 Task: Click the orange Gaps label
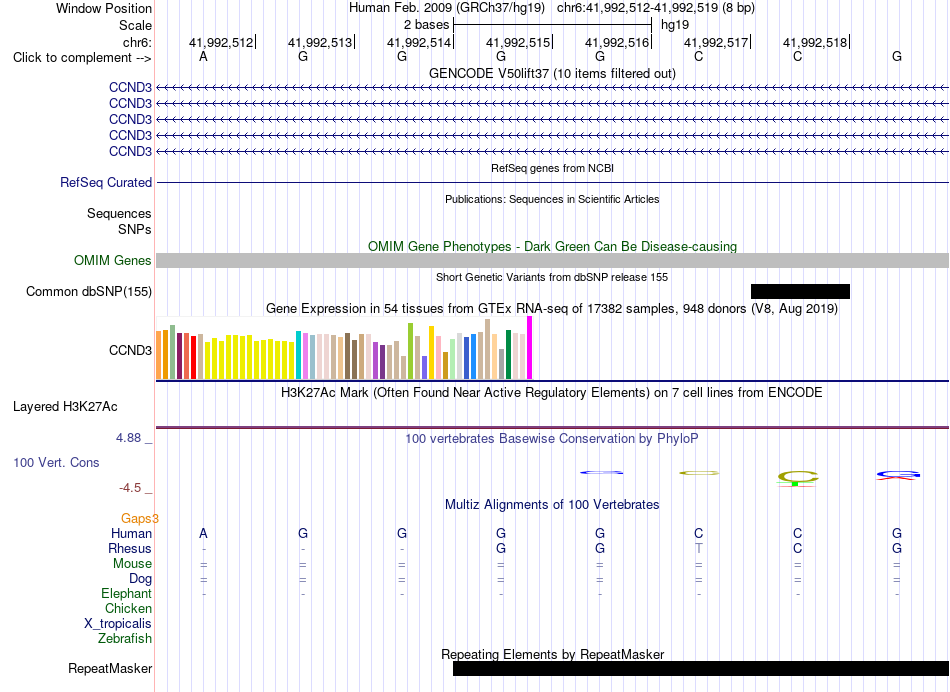(x=139, y=519)
